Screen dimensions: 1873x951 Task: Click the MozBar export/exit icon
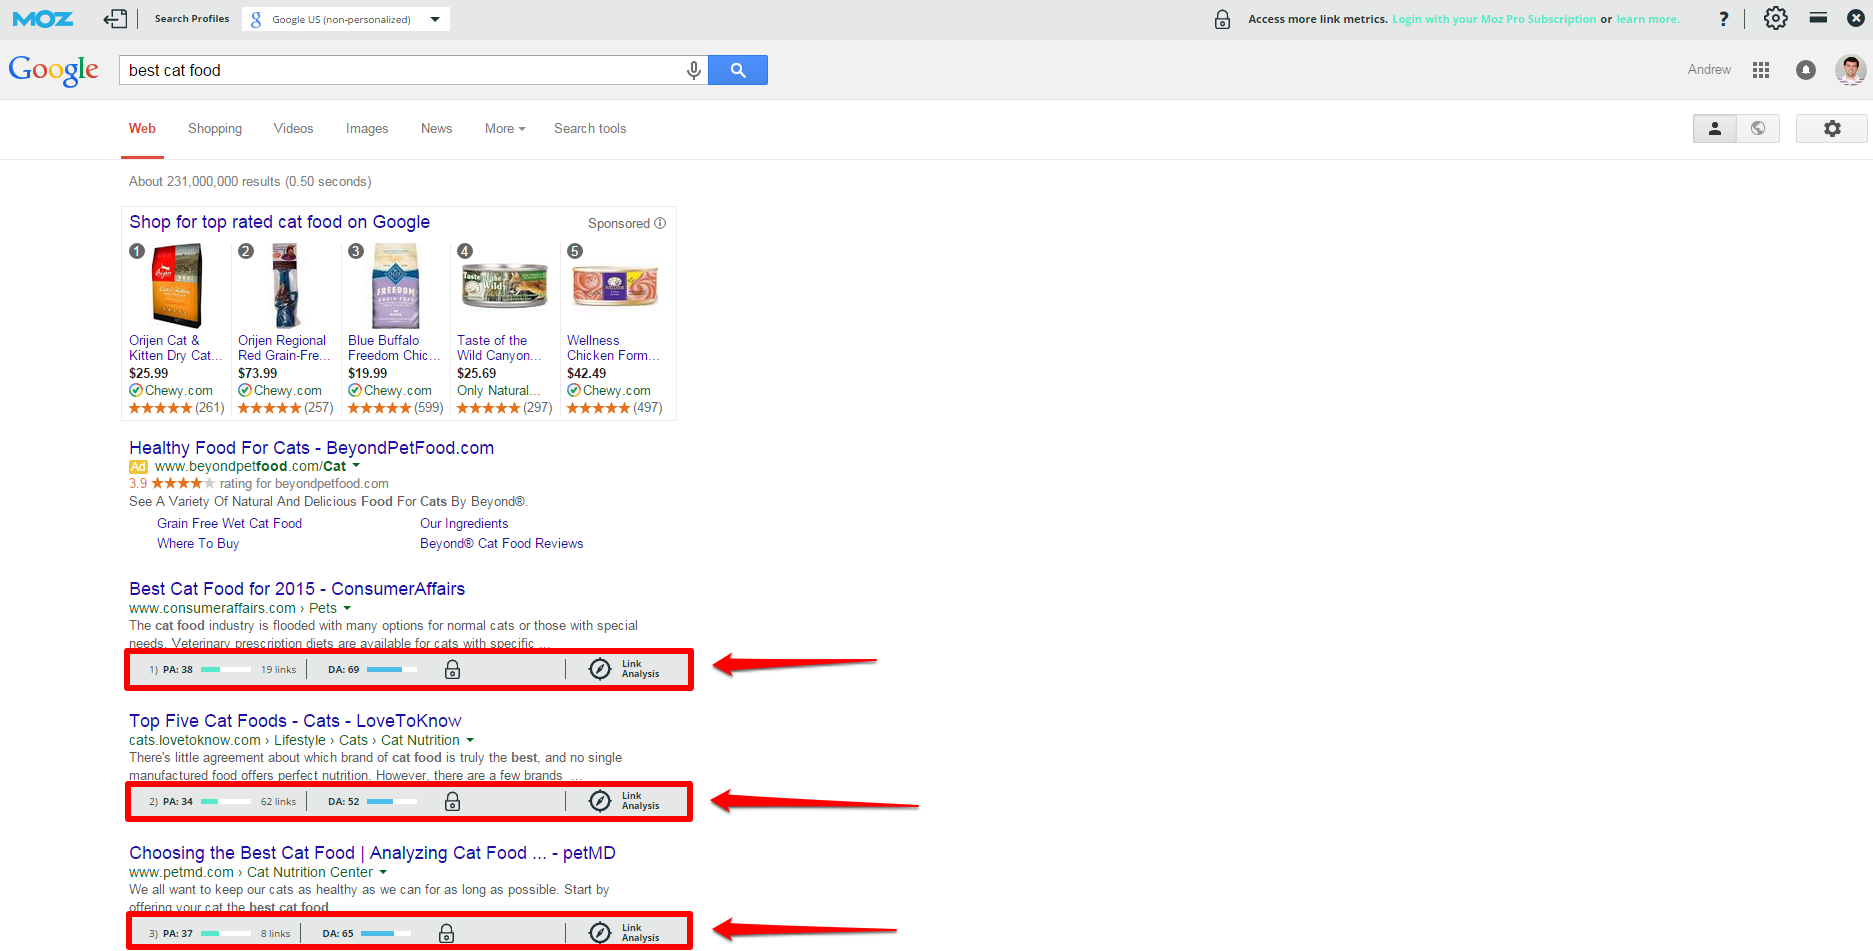tap(115, 19)
